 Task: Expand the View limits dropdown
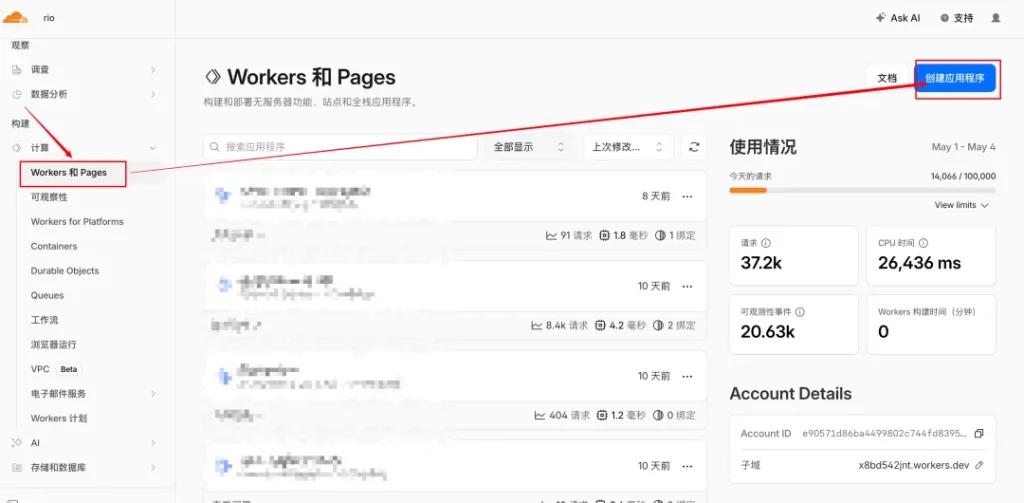coord(961,205)
